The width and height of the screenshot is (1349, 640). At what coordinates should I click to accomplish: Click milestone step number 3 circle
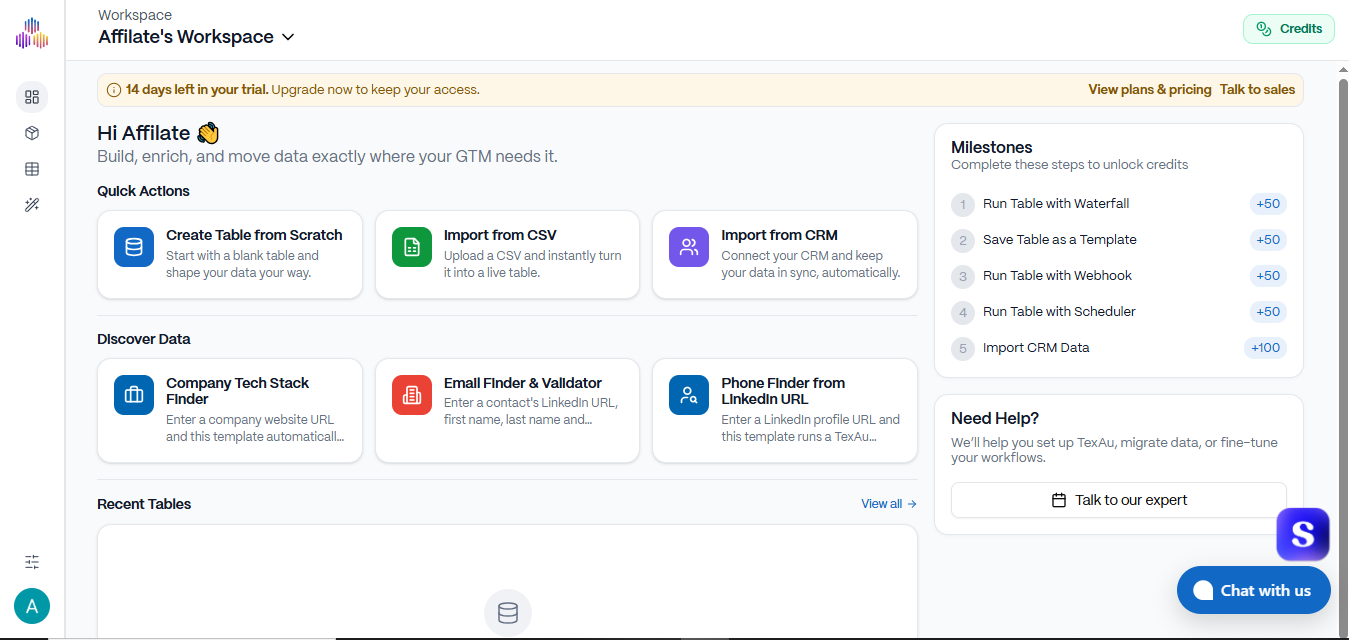tap(963, 276)
